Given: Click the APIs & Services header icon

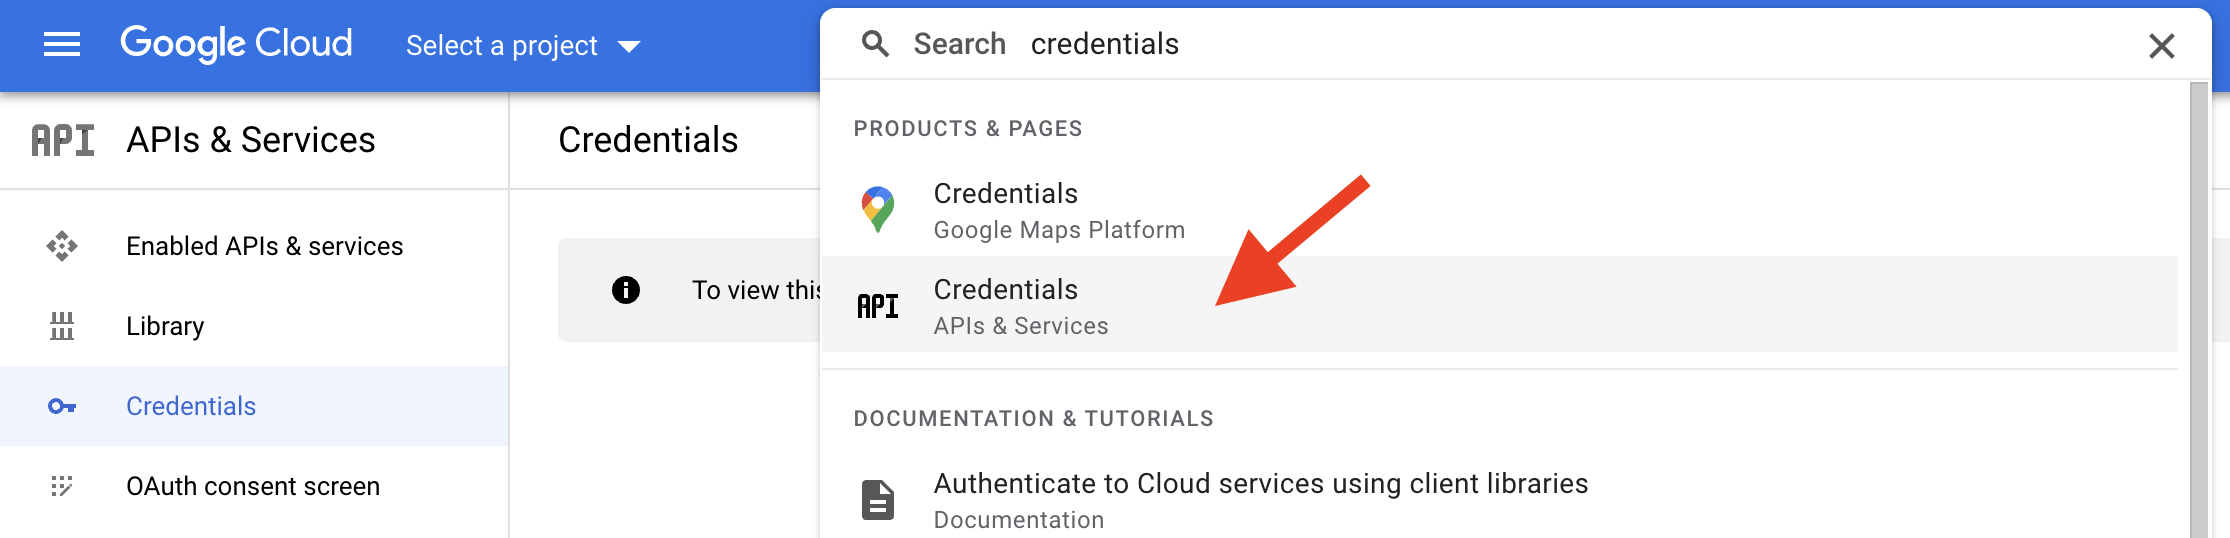Looking at the screenshot, I should click(63, 140).
